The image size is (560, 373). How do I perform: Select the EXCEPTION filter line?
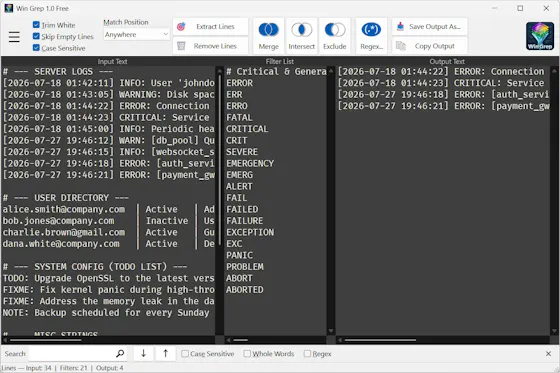pos(250,232)
